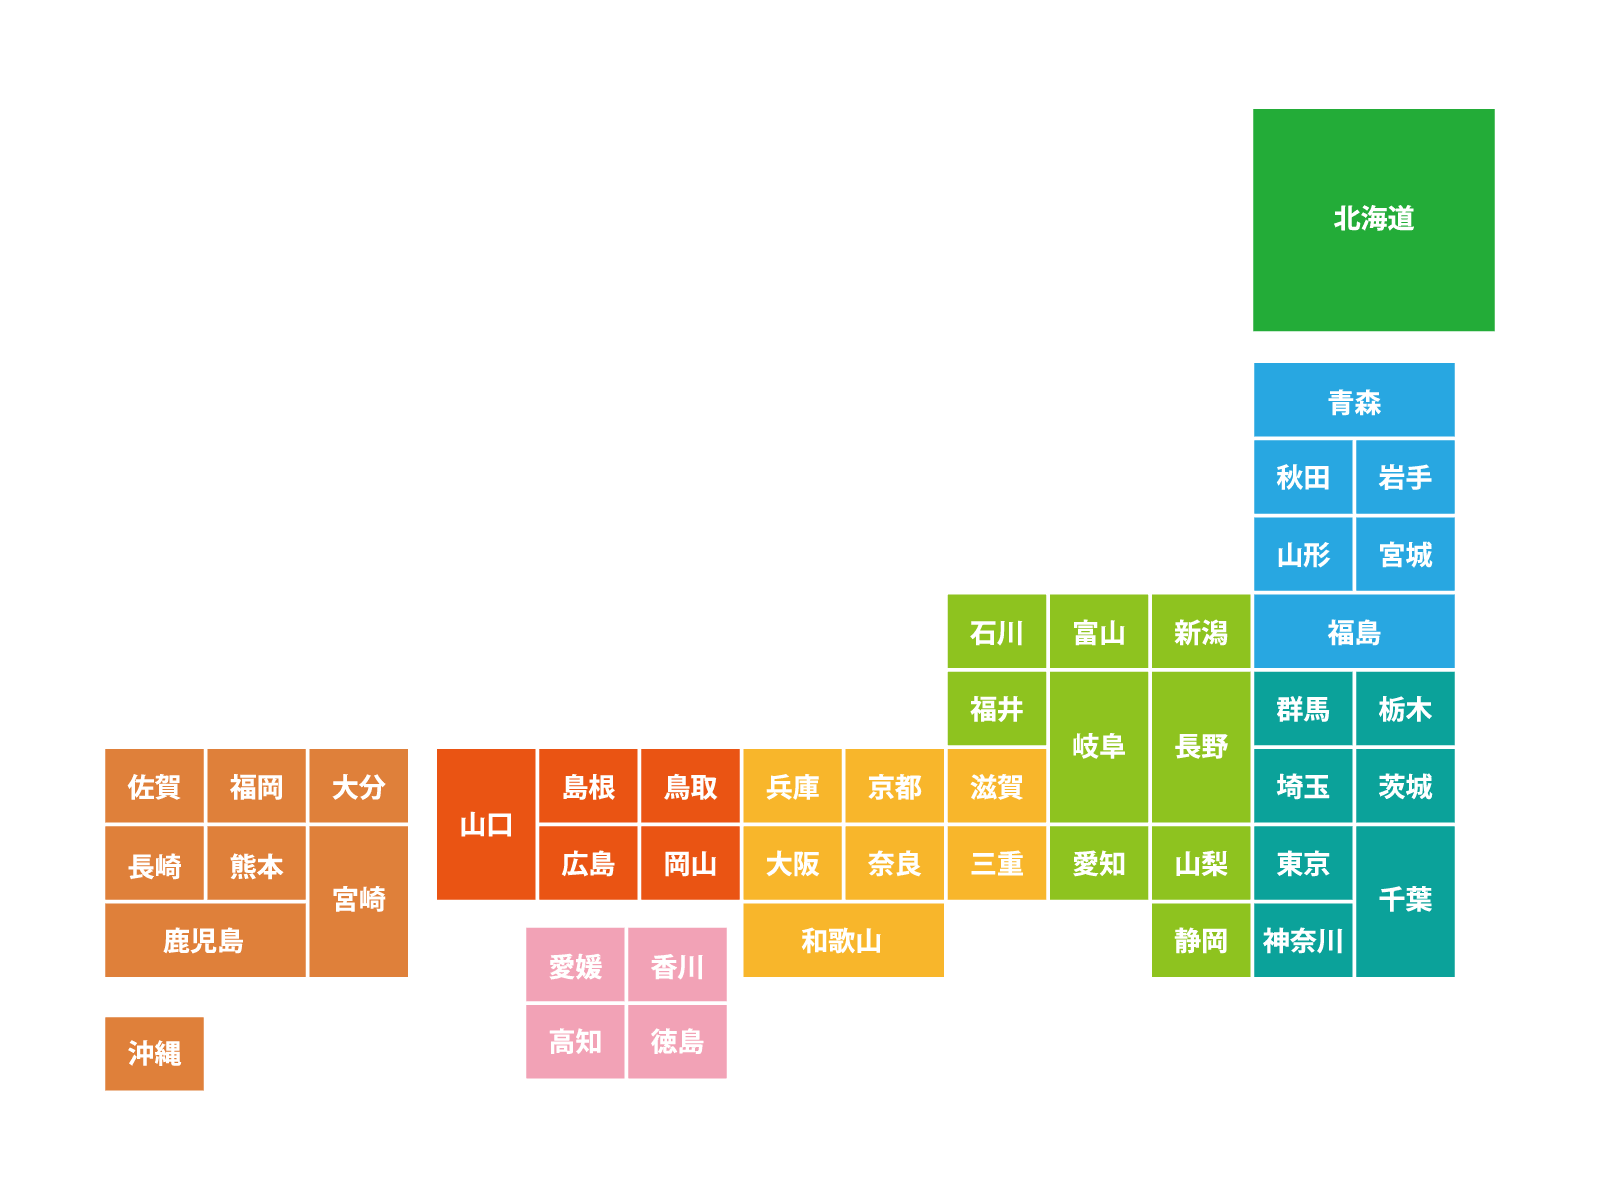Click the 佐賀 tile
This screenshot has width=1600, height=1200.
point(154,785)
